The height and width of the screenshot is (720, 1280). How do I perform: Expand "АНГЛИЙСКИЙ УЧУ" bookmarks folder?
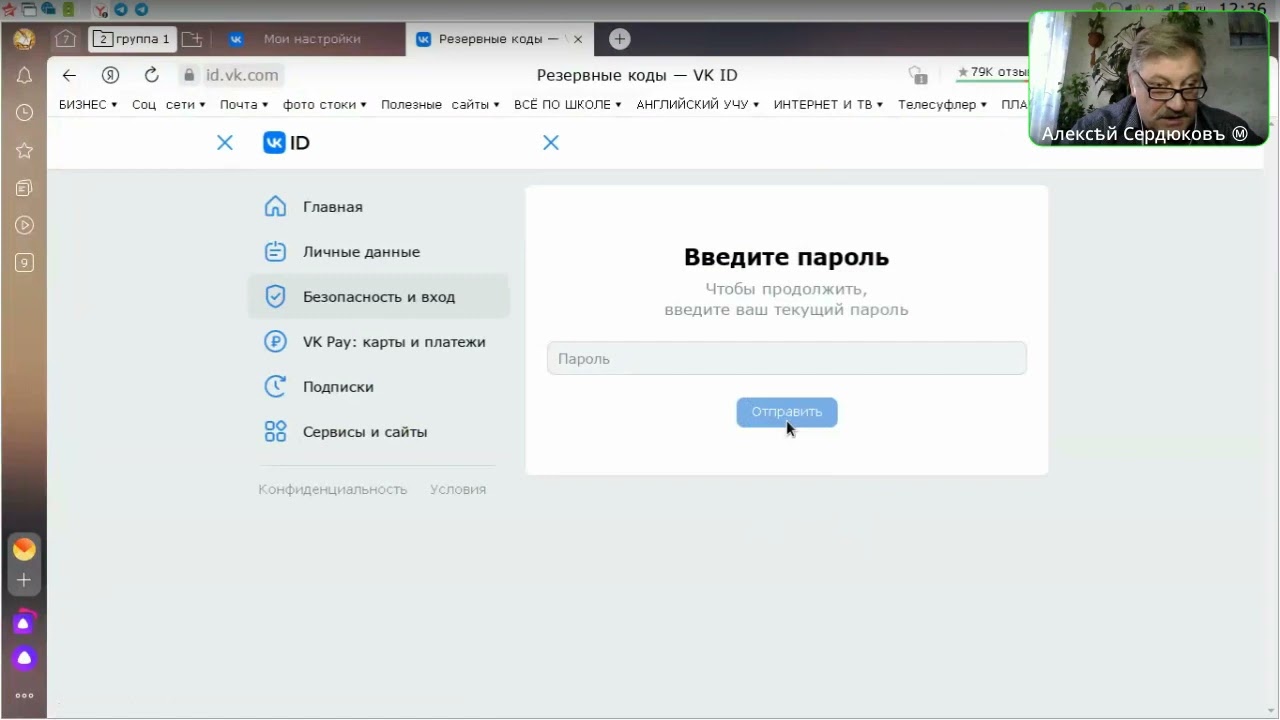tap(698, 104)
